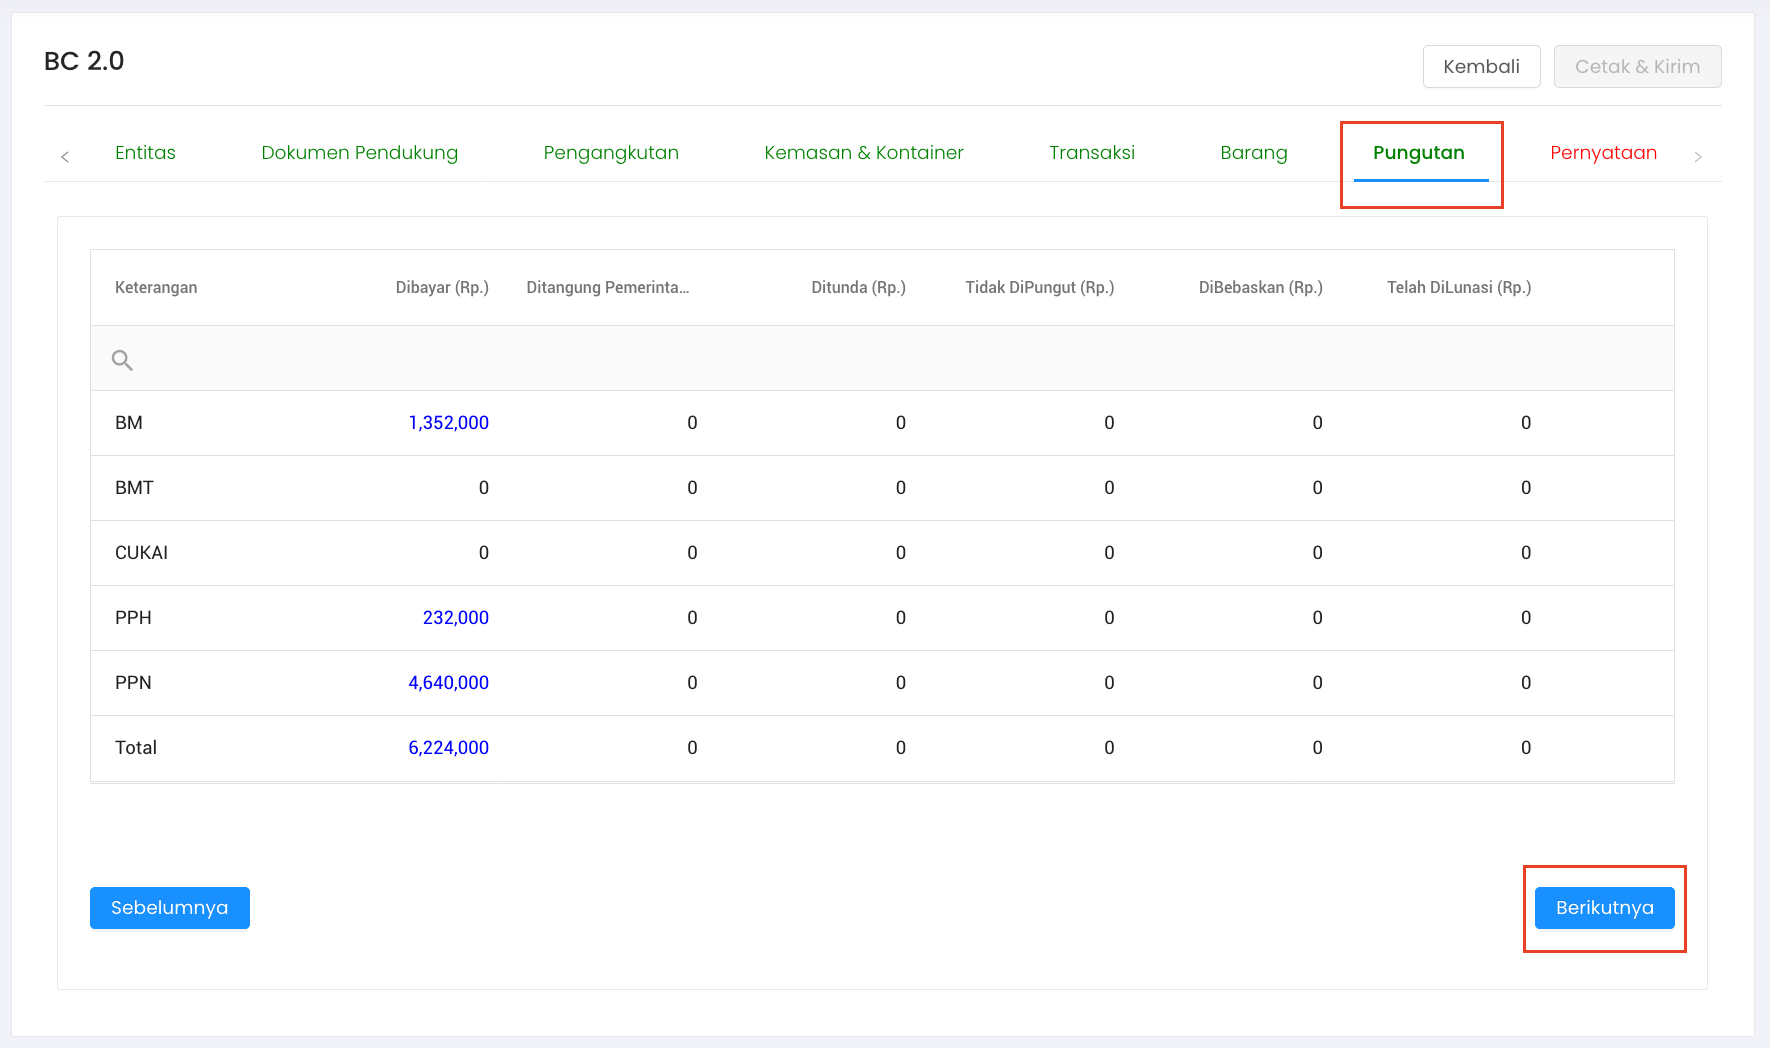
Task: Click the PPH amount 232,000
Action: (455, 618)
